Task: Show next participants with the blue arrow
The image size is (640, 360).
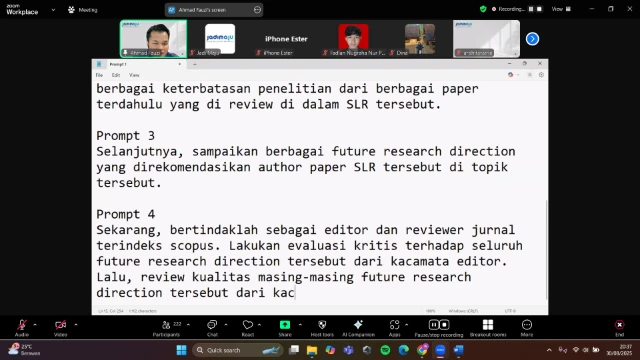Action: (x=532, y=39)
